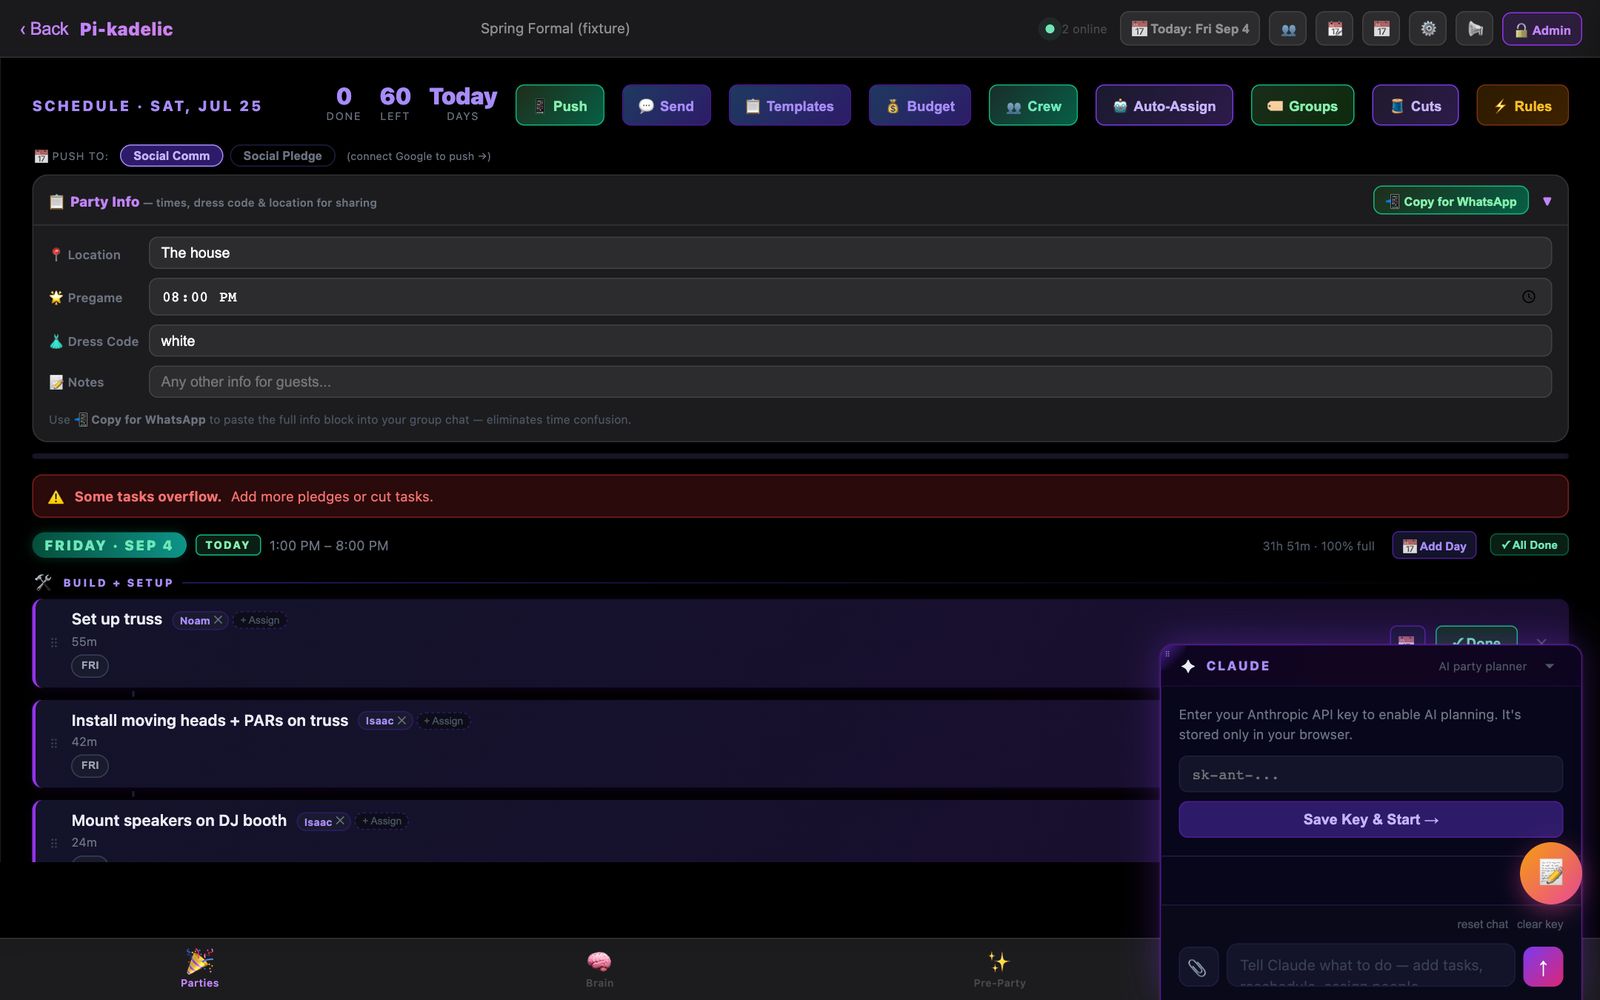
Task: Open the settings gear in top bar
Action: (x=1428, y=29)
